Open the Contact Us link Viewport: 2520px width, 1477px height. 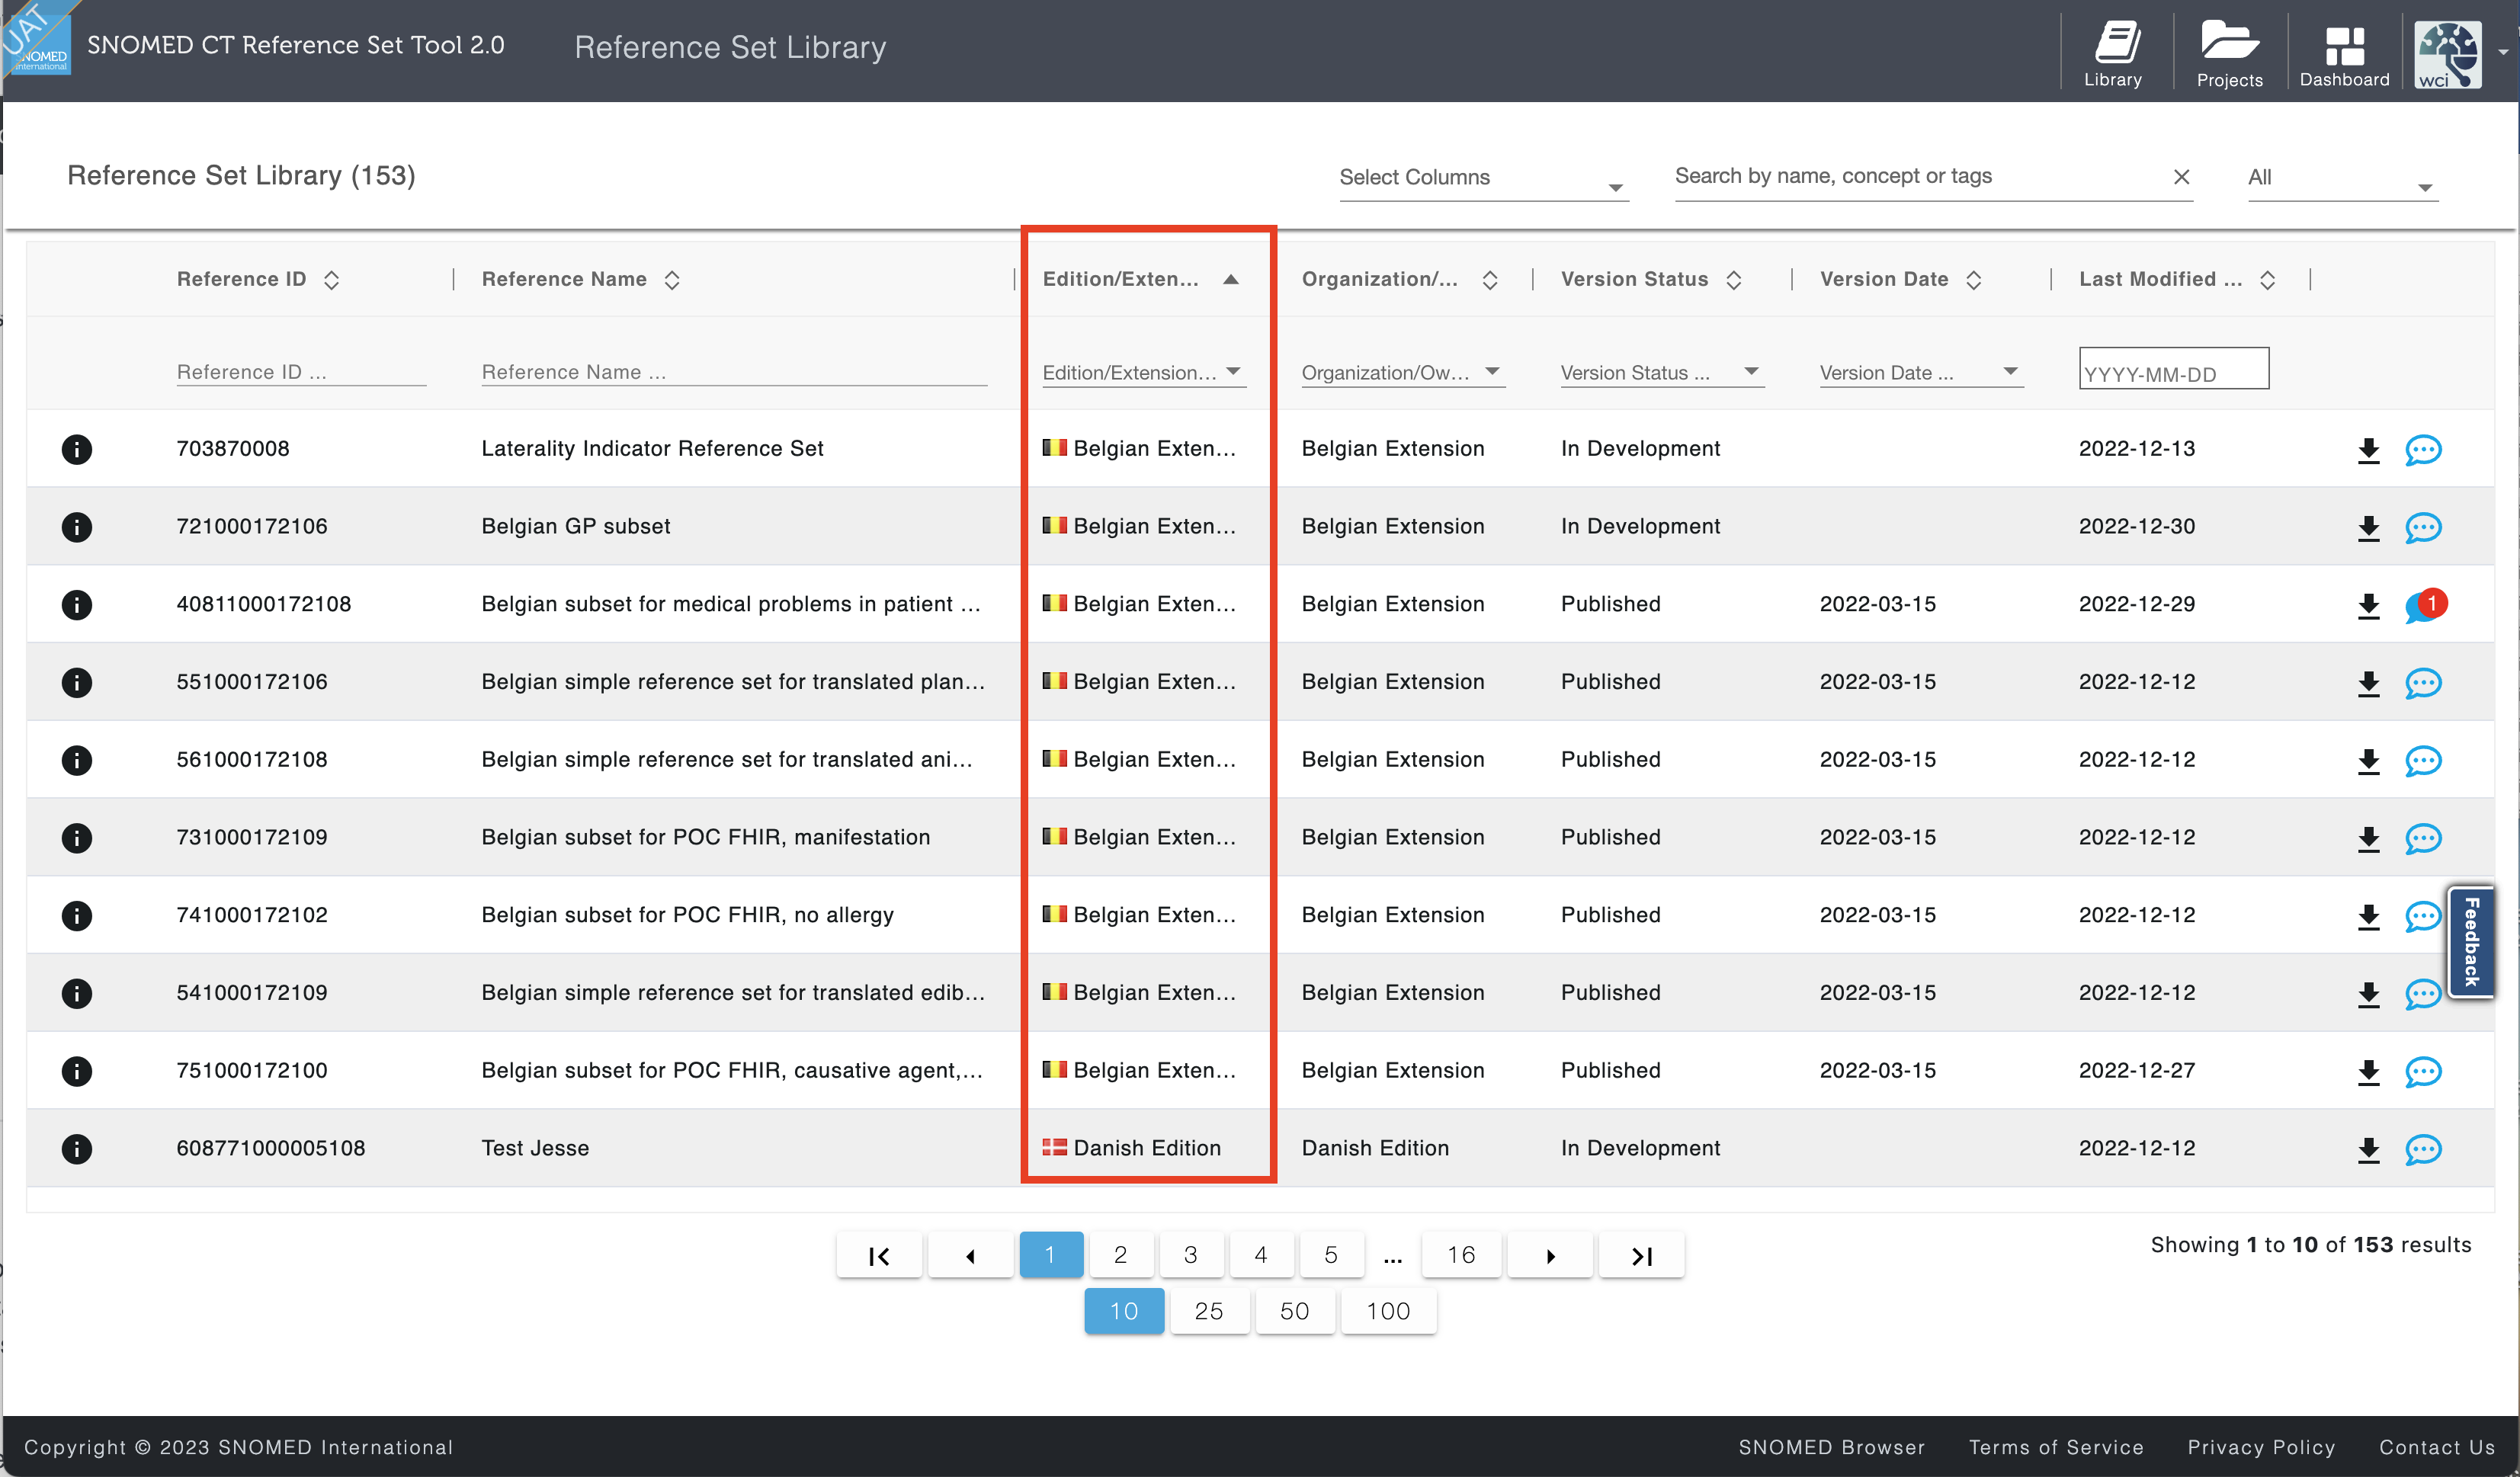point(2437,1447)
